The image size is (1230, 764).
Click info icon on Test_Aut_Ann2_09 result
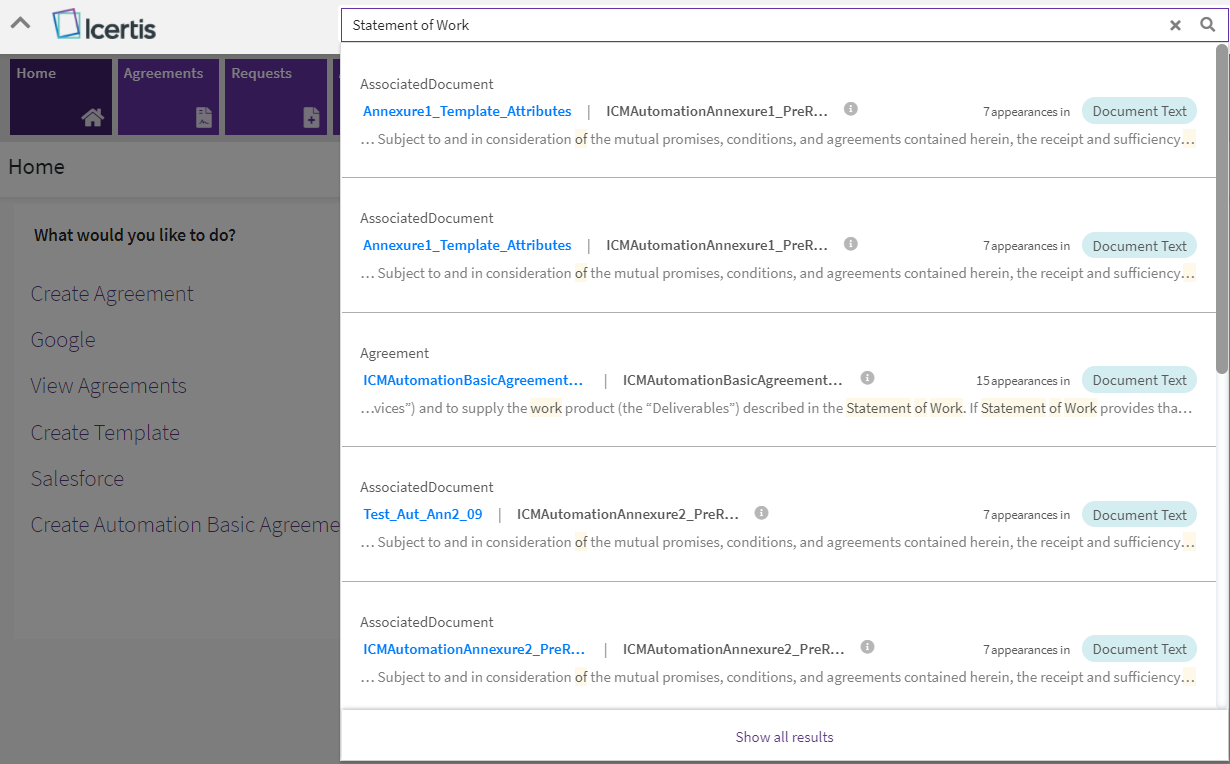761,513
